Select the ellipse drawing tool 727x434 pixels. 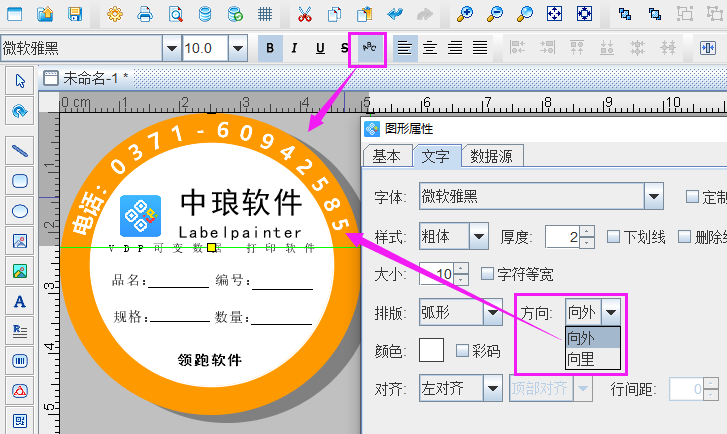point(19,211)
